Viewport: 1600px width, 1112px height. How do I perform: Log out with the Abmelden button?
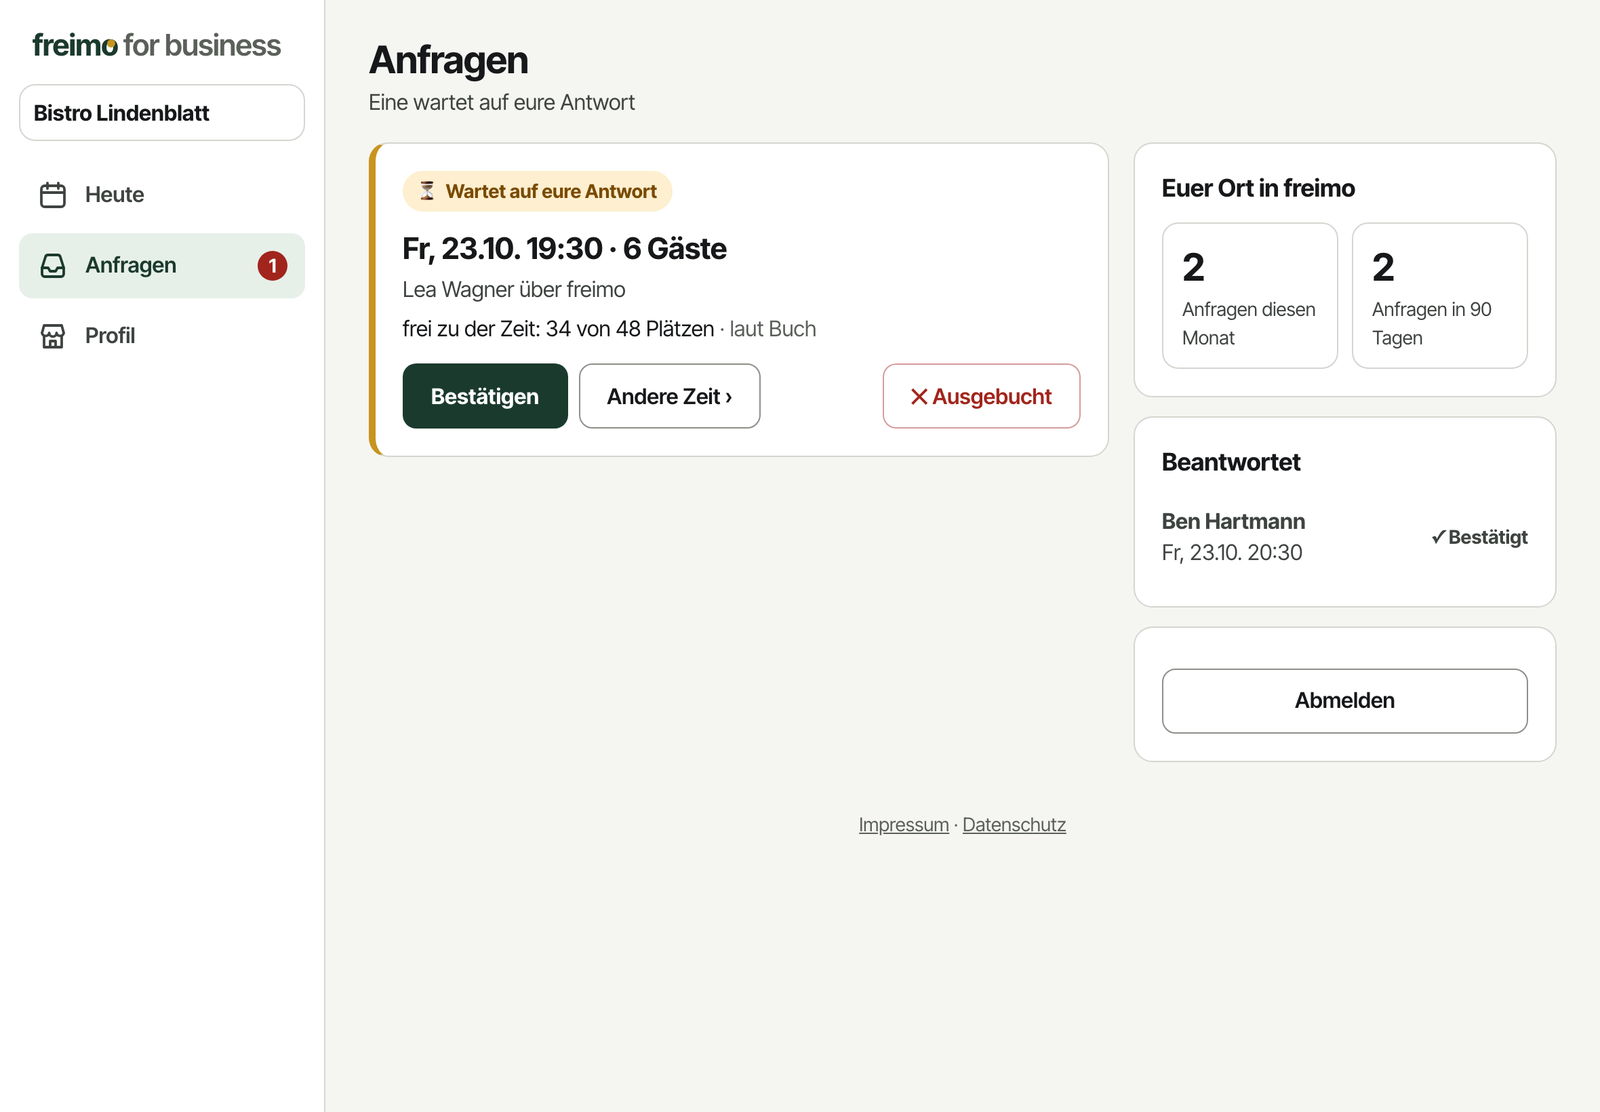(1345, 701)
